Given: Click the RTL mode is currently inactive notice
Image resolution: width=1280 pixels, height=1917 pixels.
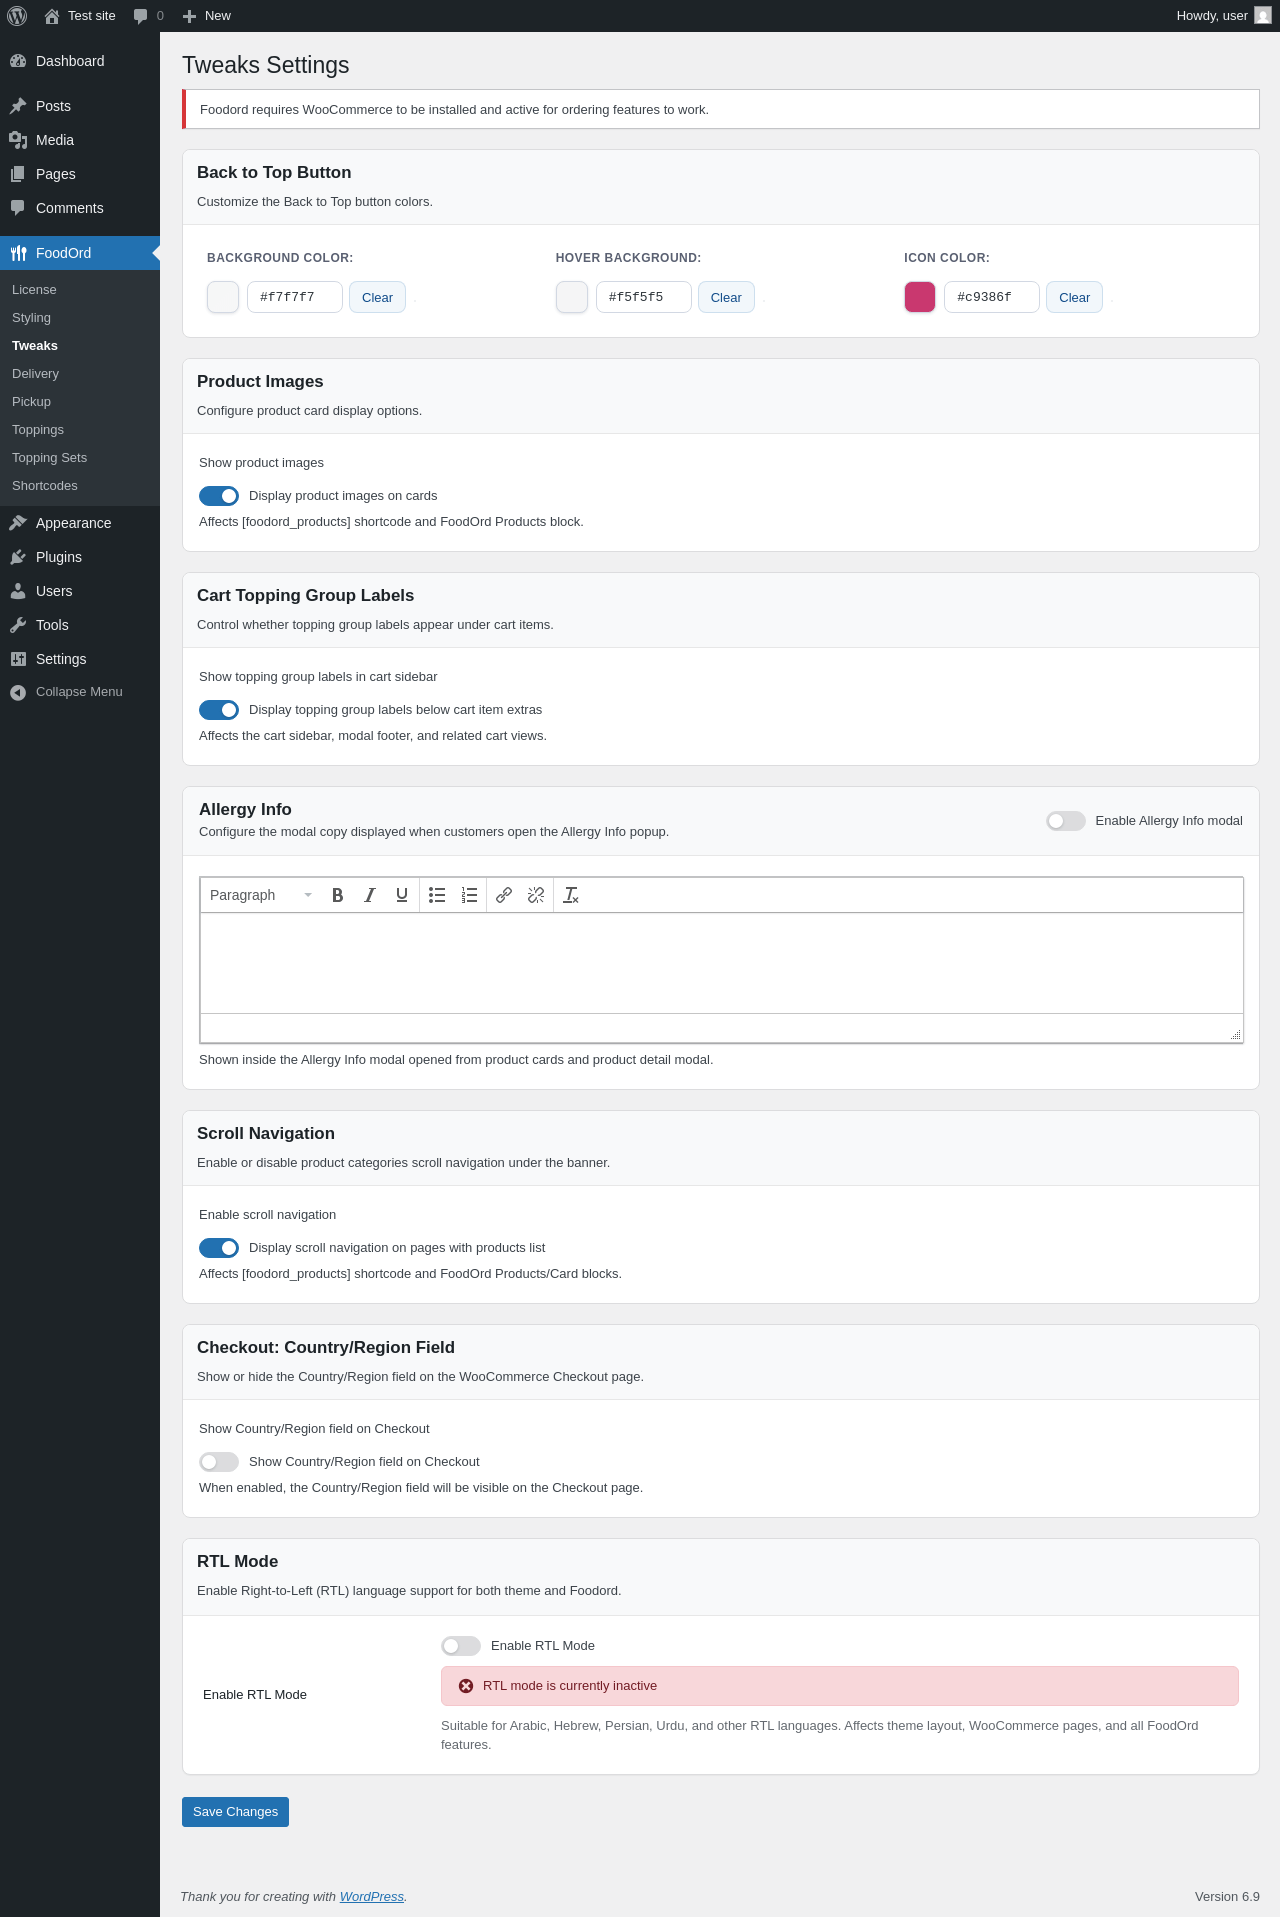Looking at the screenshot, I should click(840, 1686).
